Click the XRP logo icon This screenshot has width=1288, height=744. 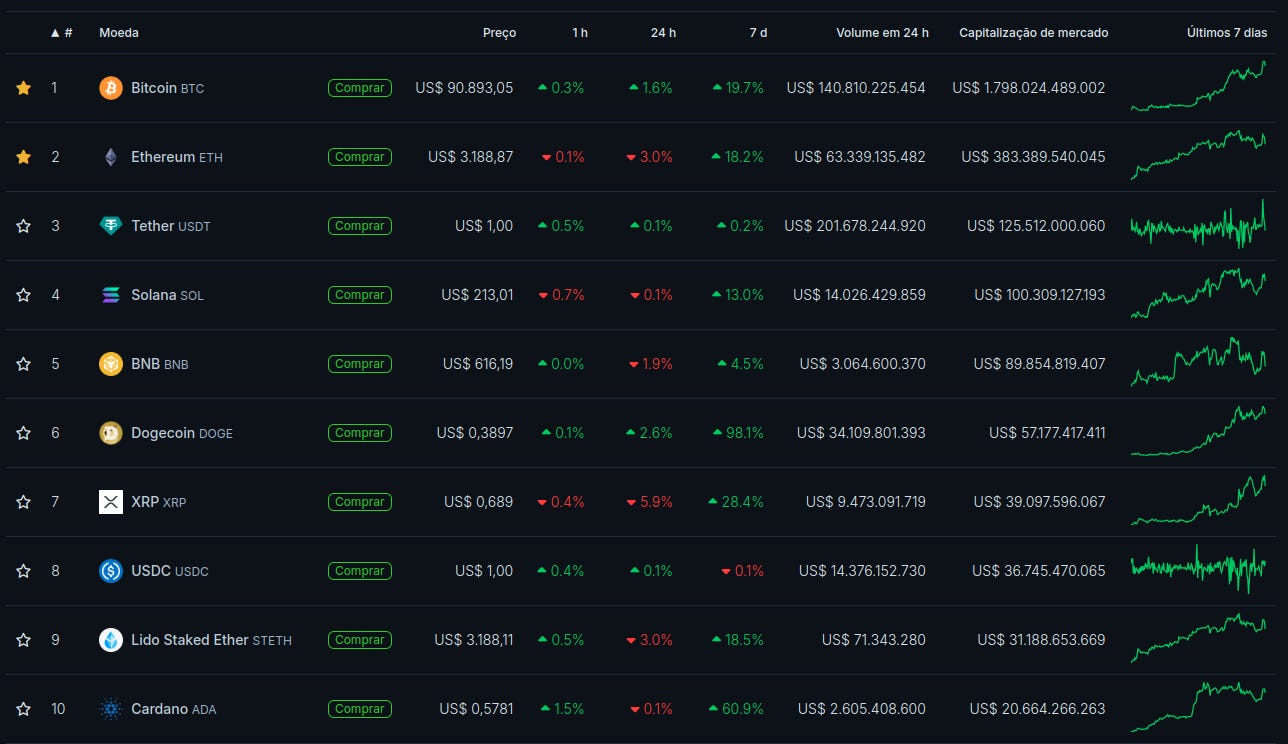[111, 502]
